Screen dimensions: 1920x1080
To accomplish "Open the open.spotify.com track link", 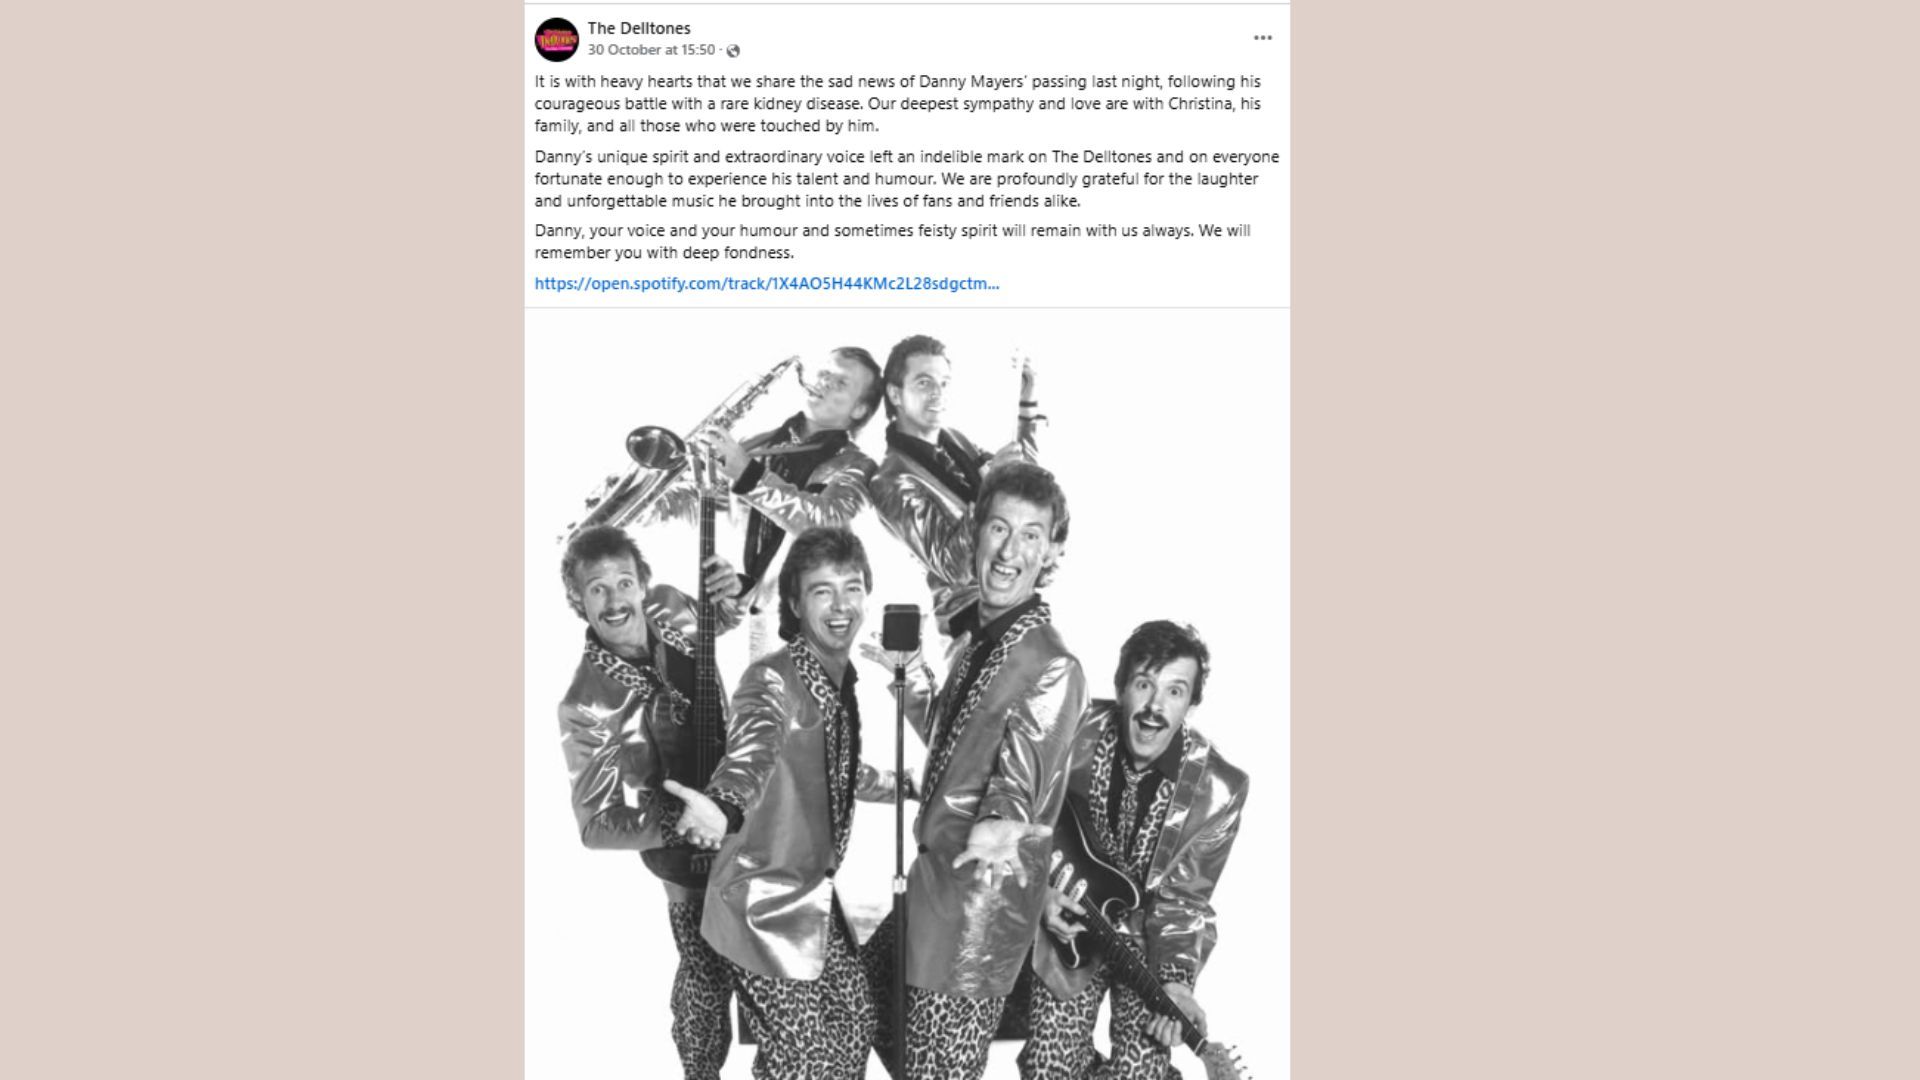I will [767, 283].
